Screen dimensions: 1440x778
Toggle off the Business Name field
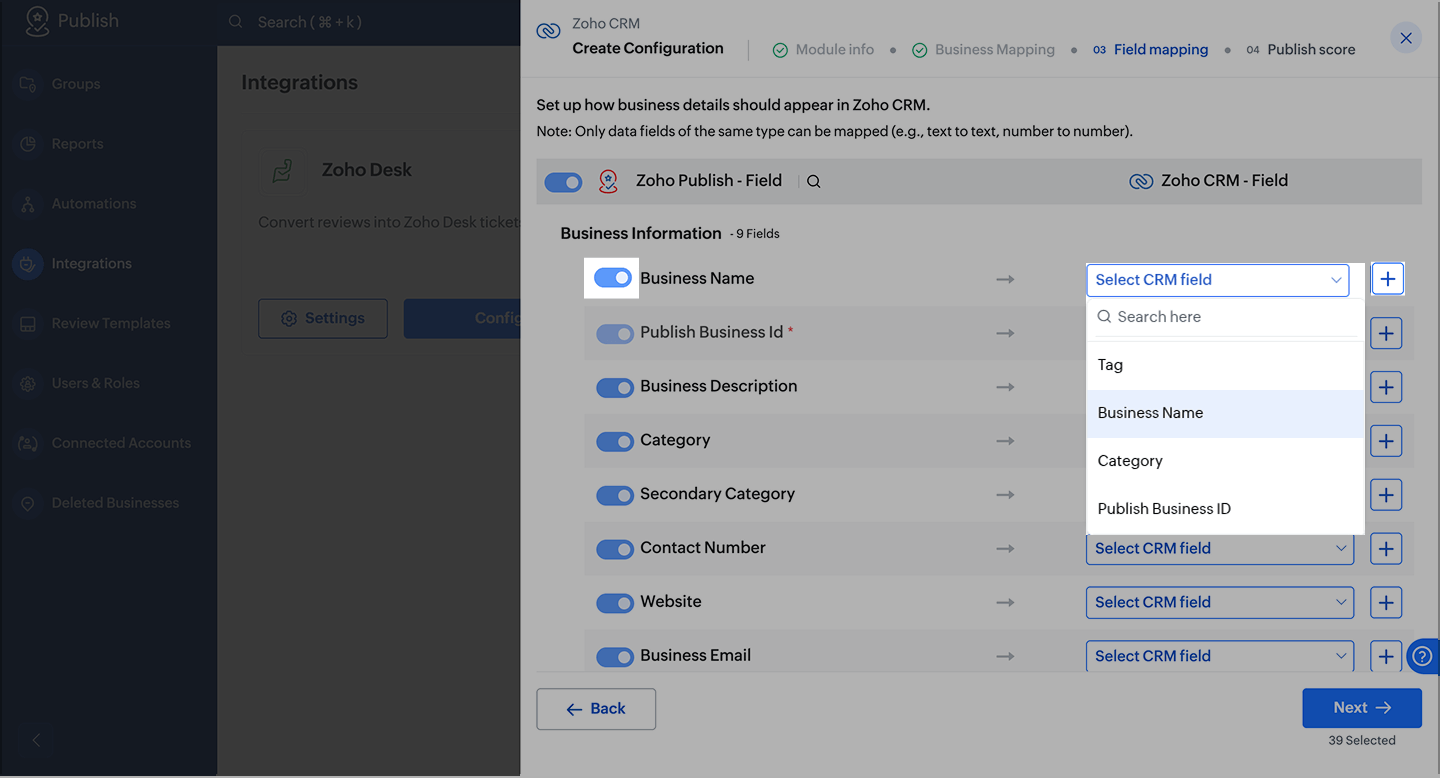(x=613, y=278)
